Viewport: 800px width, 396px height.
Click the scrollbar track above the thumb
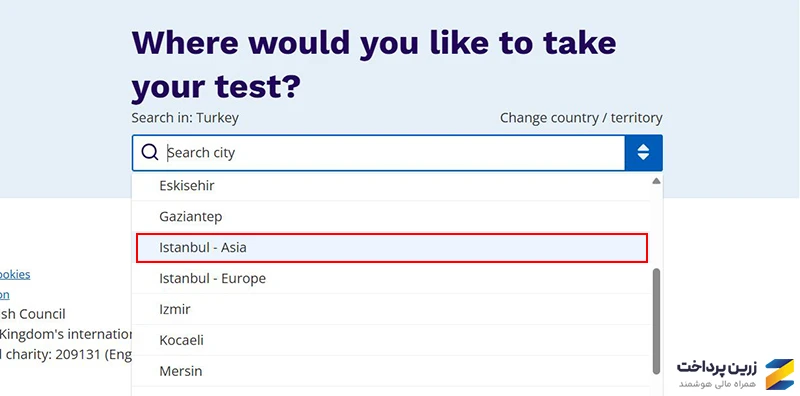pyautogui.click(x=656, y=227)
